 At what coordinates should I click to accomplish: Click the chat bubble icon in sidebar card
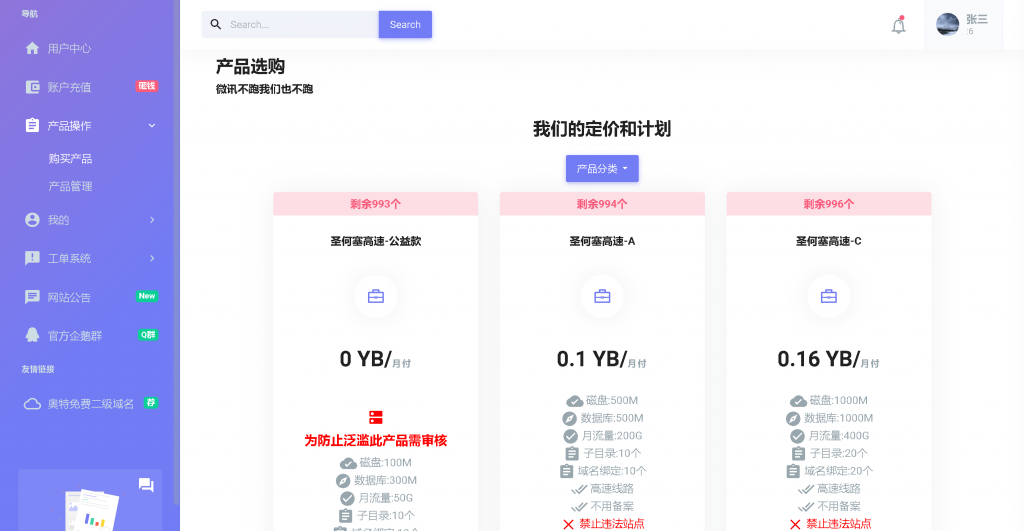[146, 485]
